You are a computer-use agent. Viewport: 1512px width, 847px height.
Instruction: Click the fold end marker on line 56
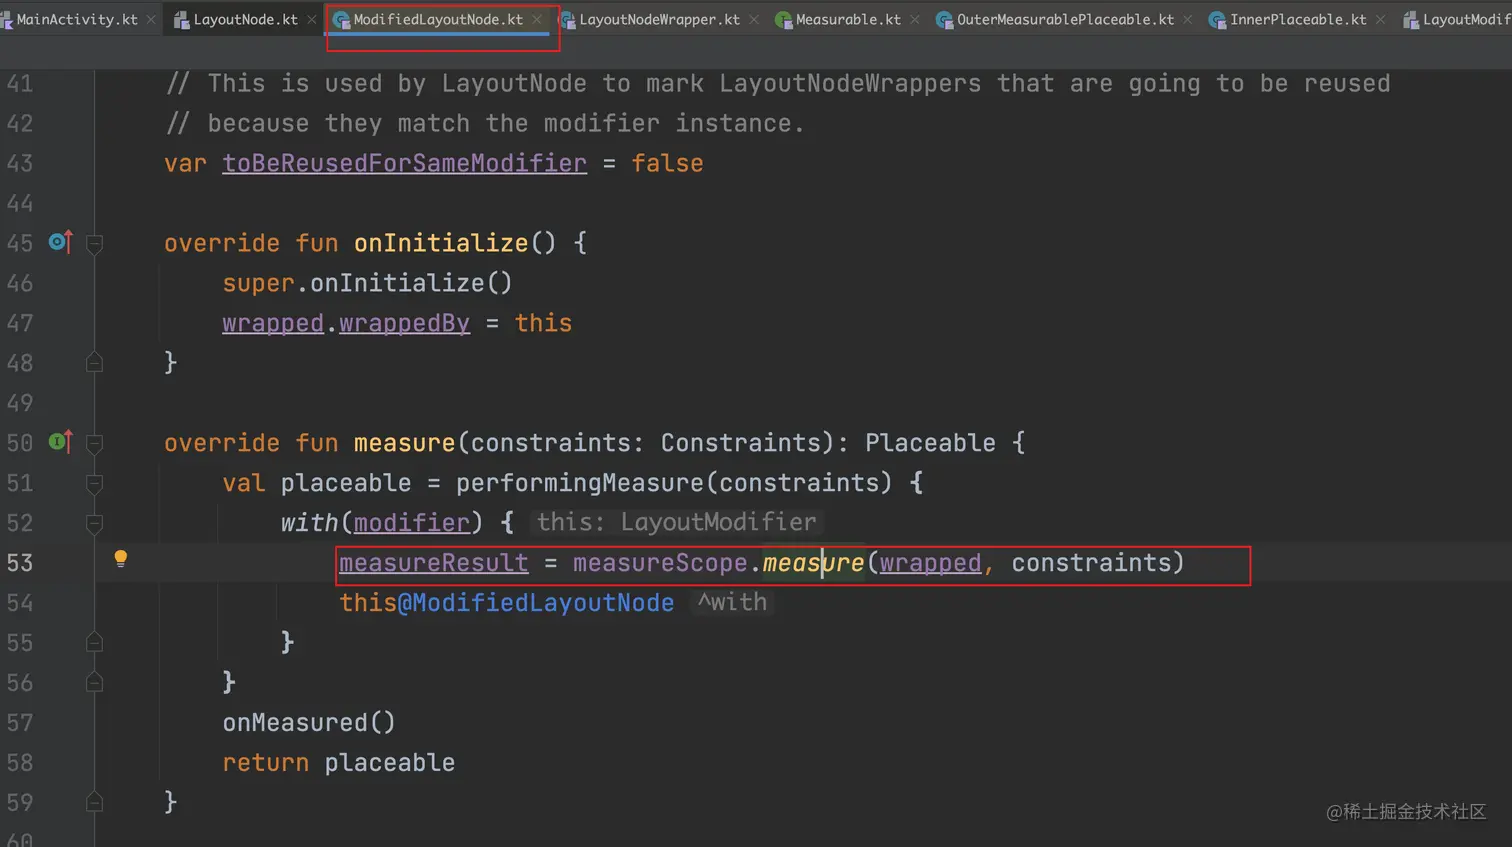click(94, 682)
